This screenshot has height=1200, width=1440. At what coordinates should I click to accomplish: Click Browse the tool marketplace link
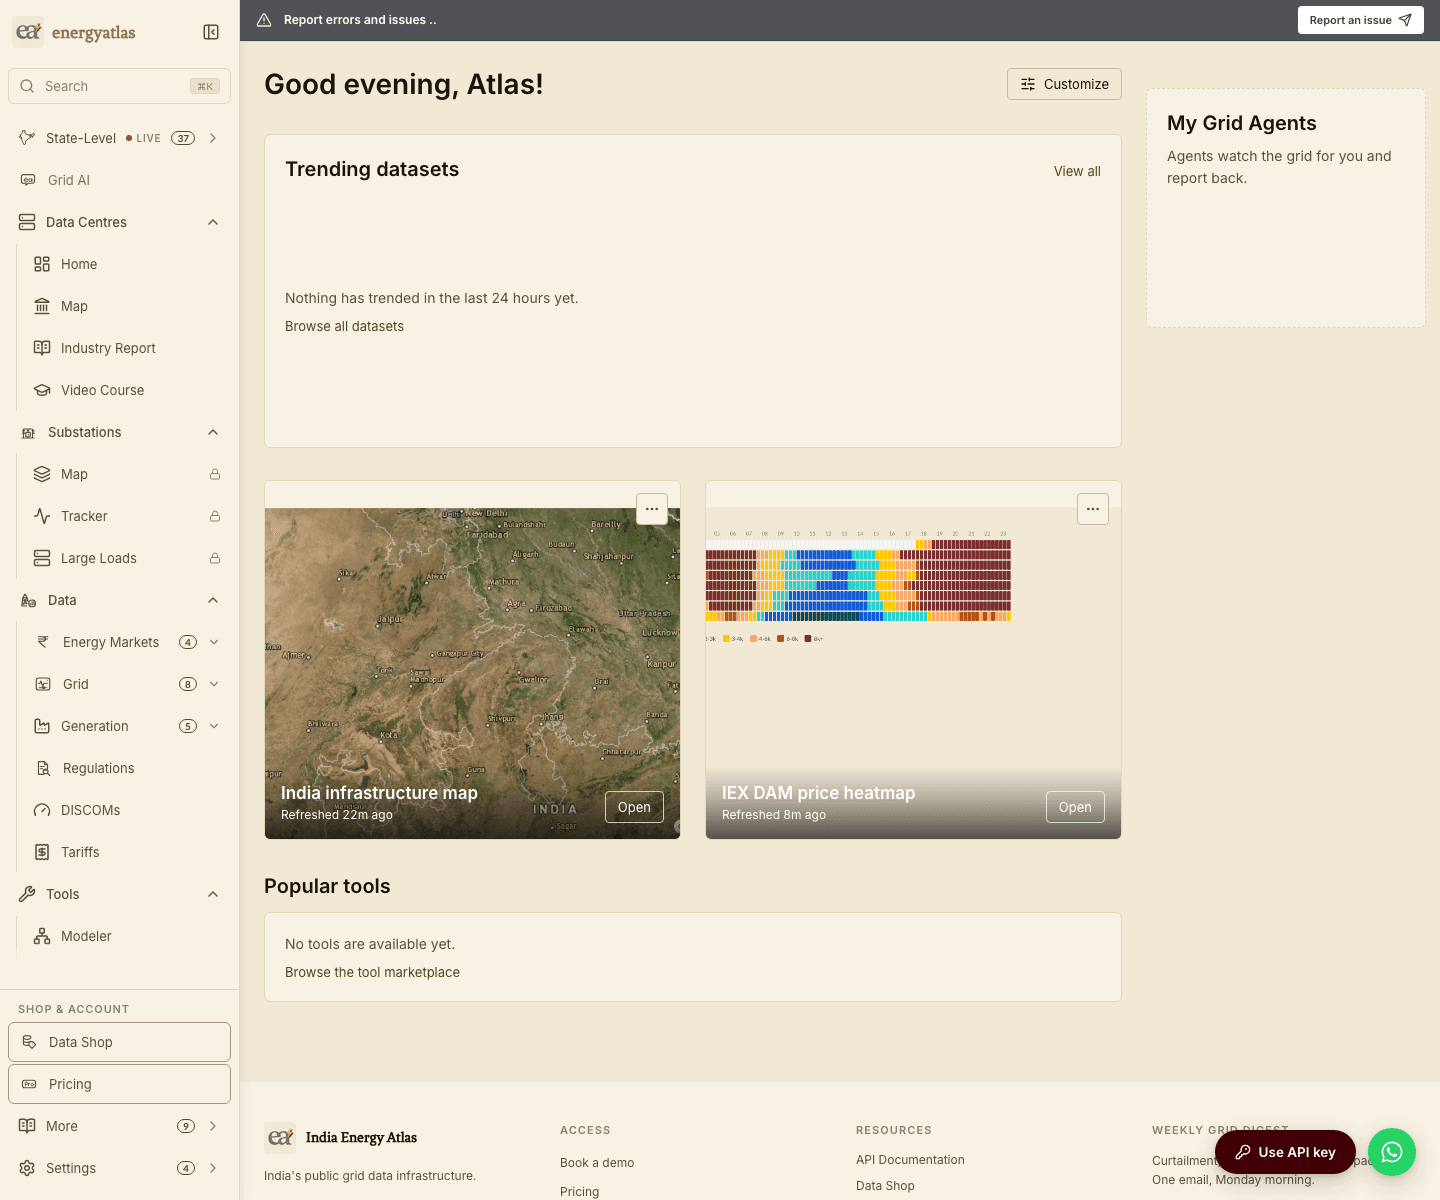[x=372, y=972]
